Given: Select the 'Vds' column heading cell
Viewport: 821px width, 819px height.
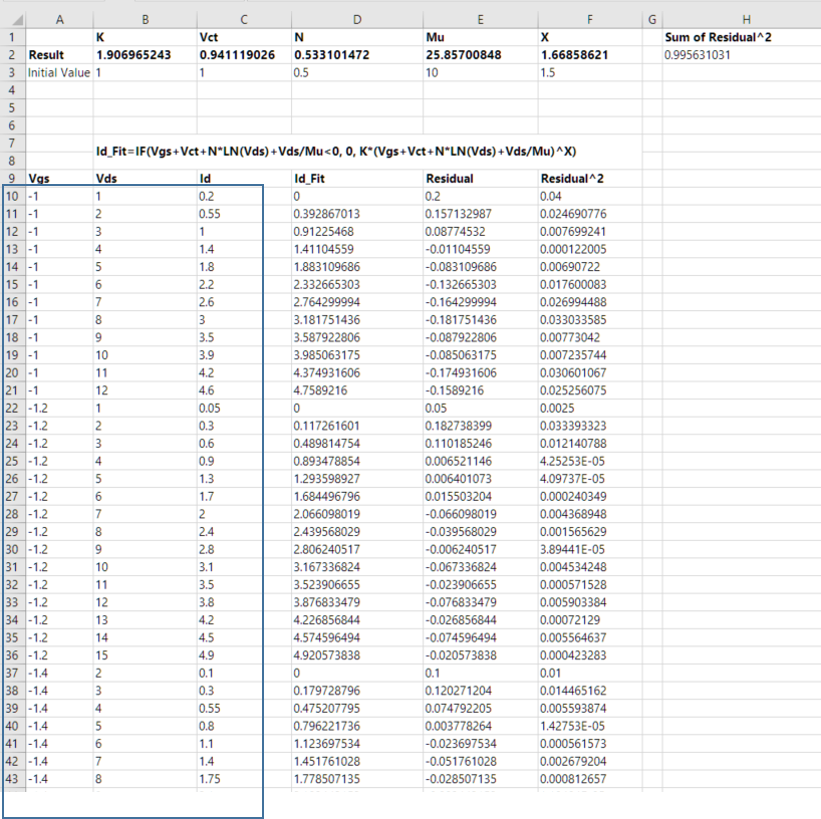Looking at the screenshot, I should (x=145, y=179).
